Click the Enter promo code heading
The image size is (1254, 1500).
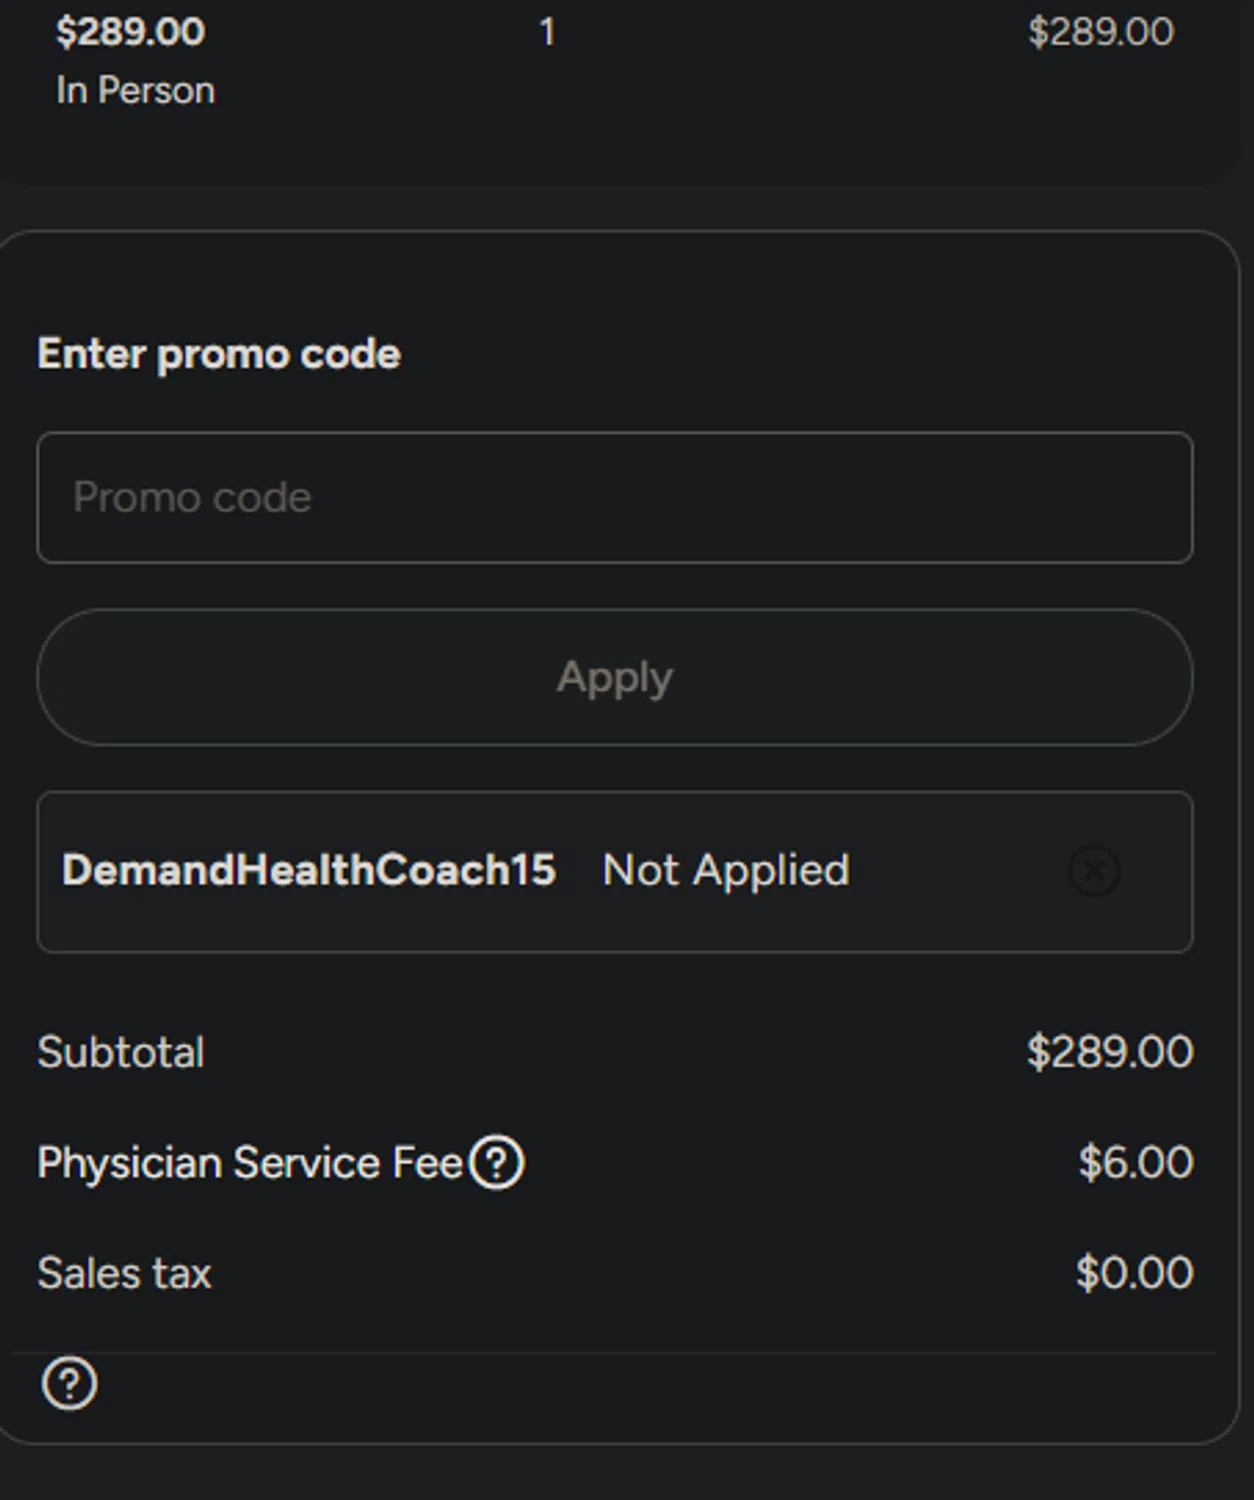point(219,354)
